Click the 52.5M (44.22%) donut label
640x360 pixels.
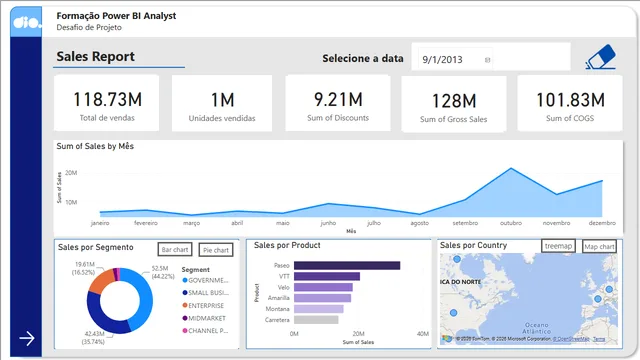coord(162,272)
